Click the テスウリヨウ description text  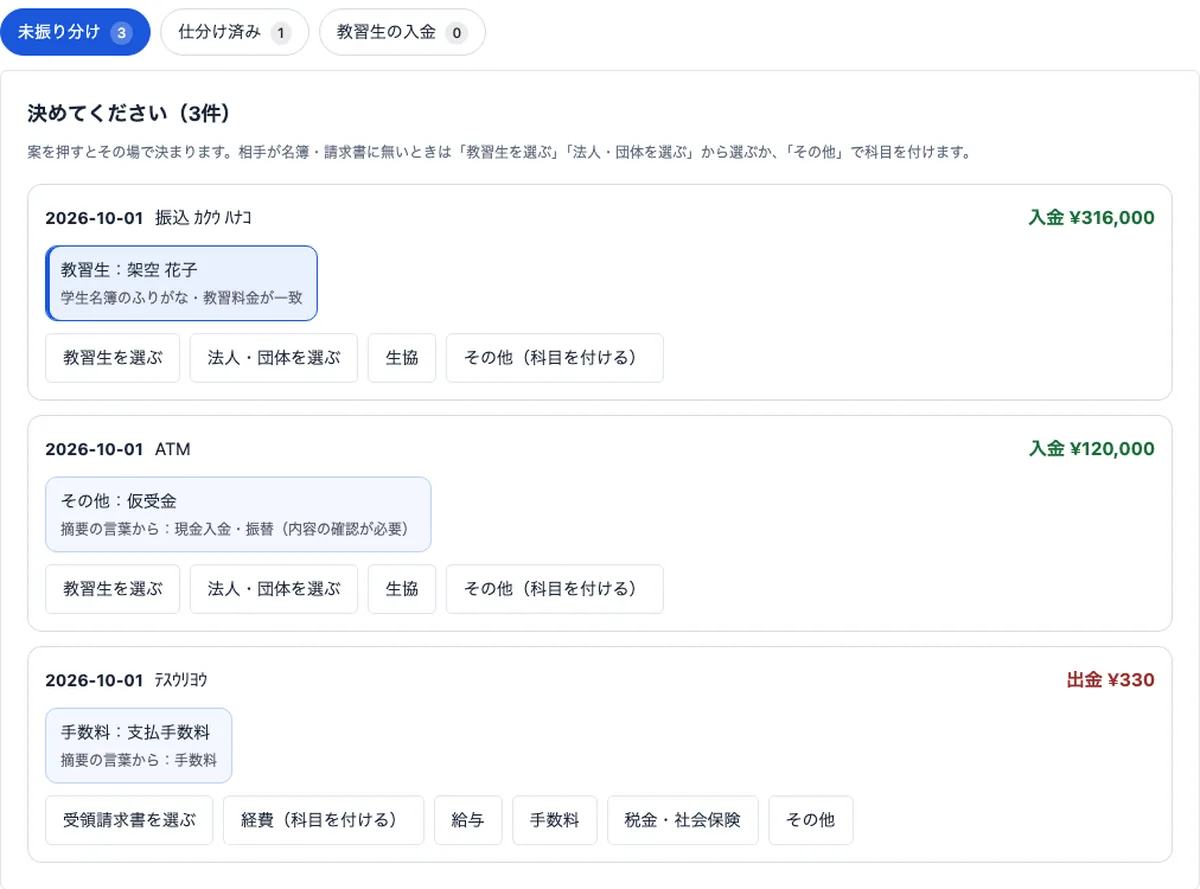181,680
